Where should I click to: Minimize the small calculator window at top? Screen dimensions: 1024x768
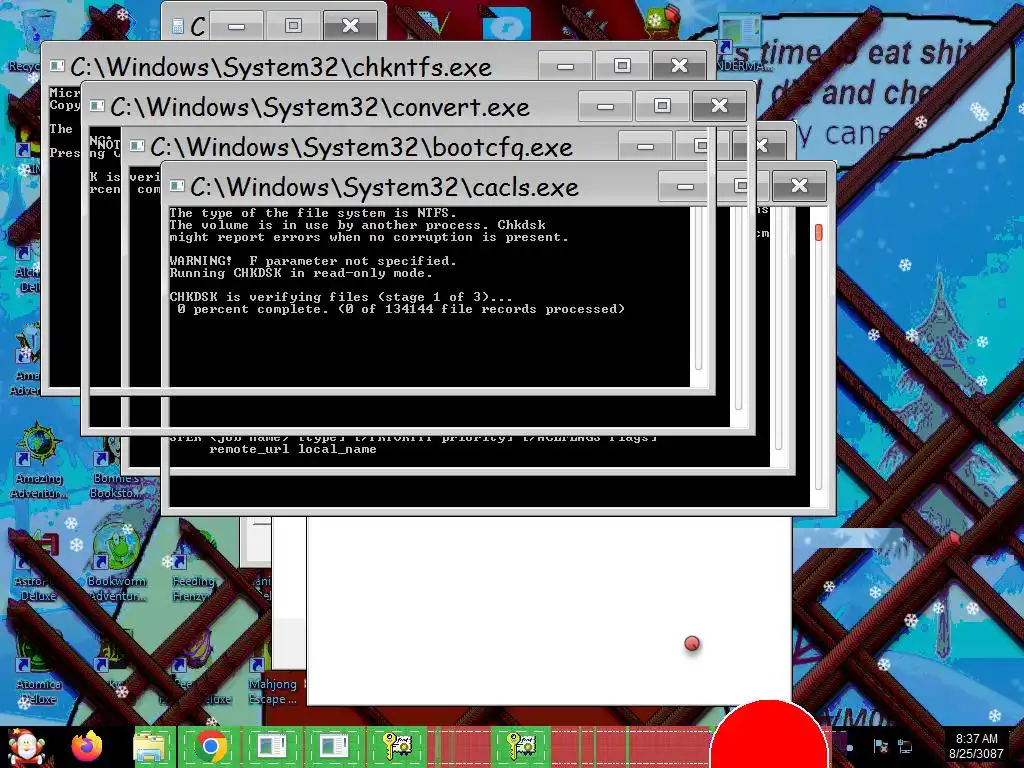coord(236,25)
